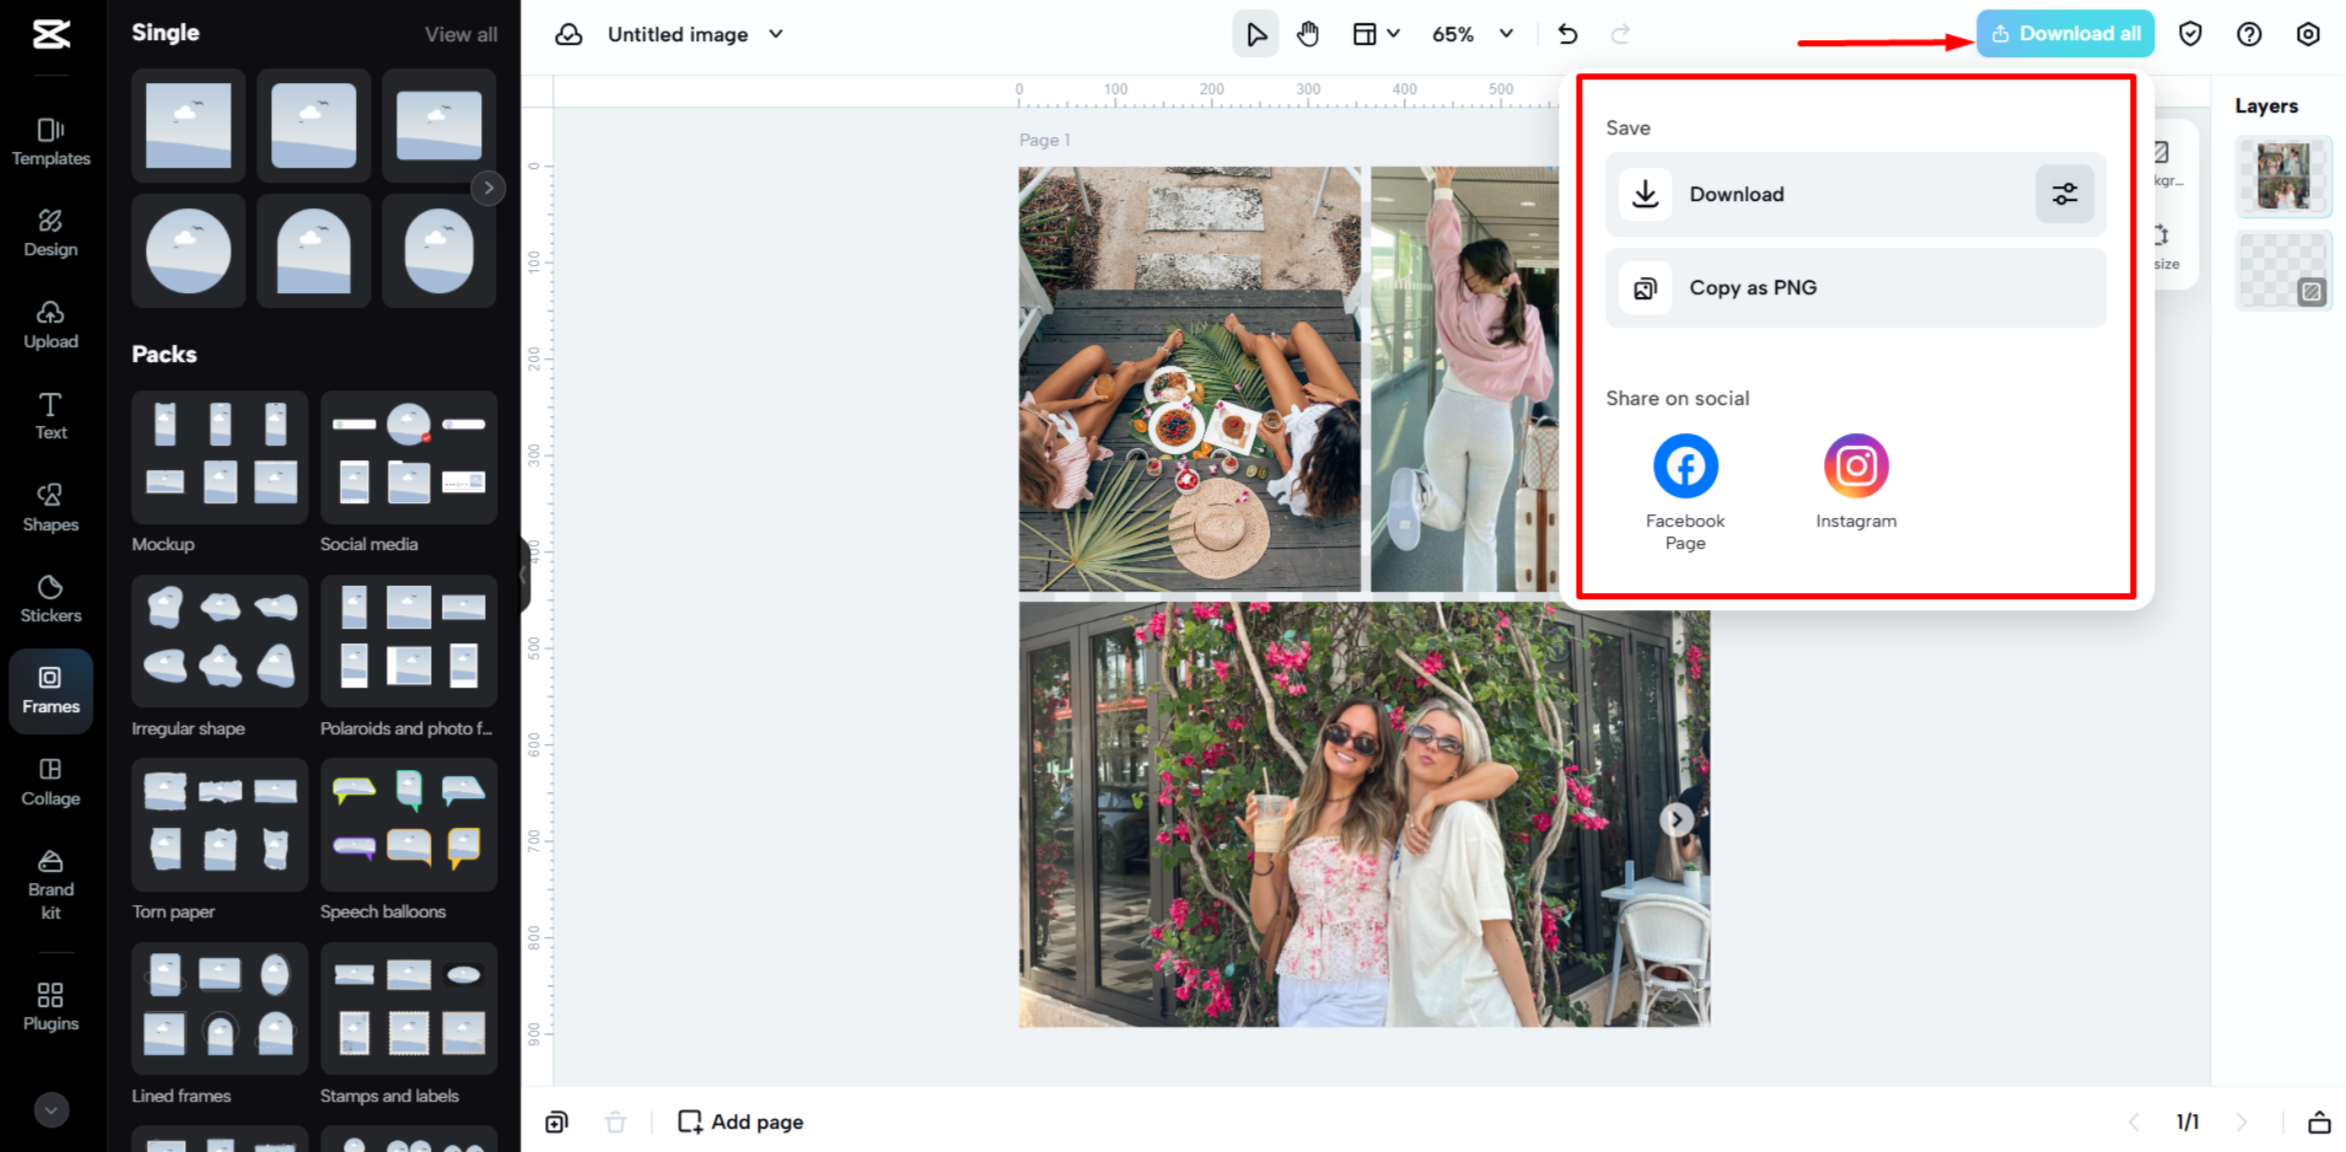Open View all single frames
Viewport: 2346px width, 1152px height.
(x=461, y=33)
